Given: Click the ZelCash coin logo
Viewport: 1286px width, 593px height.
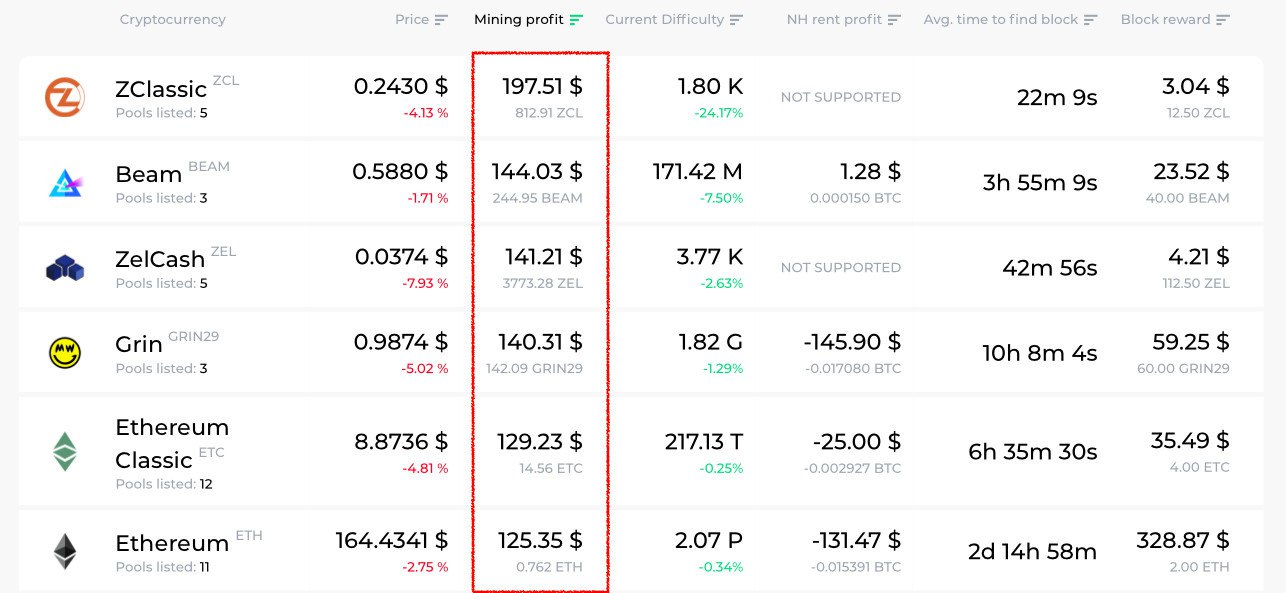Looking at the screenshot, I should tap(65, 267).
